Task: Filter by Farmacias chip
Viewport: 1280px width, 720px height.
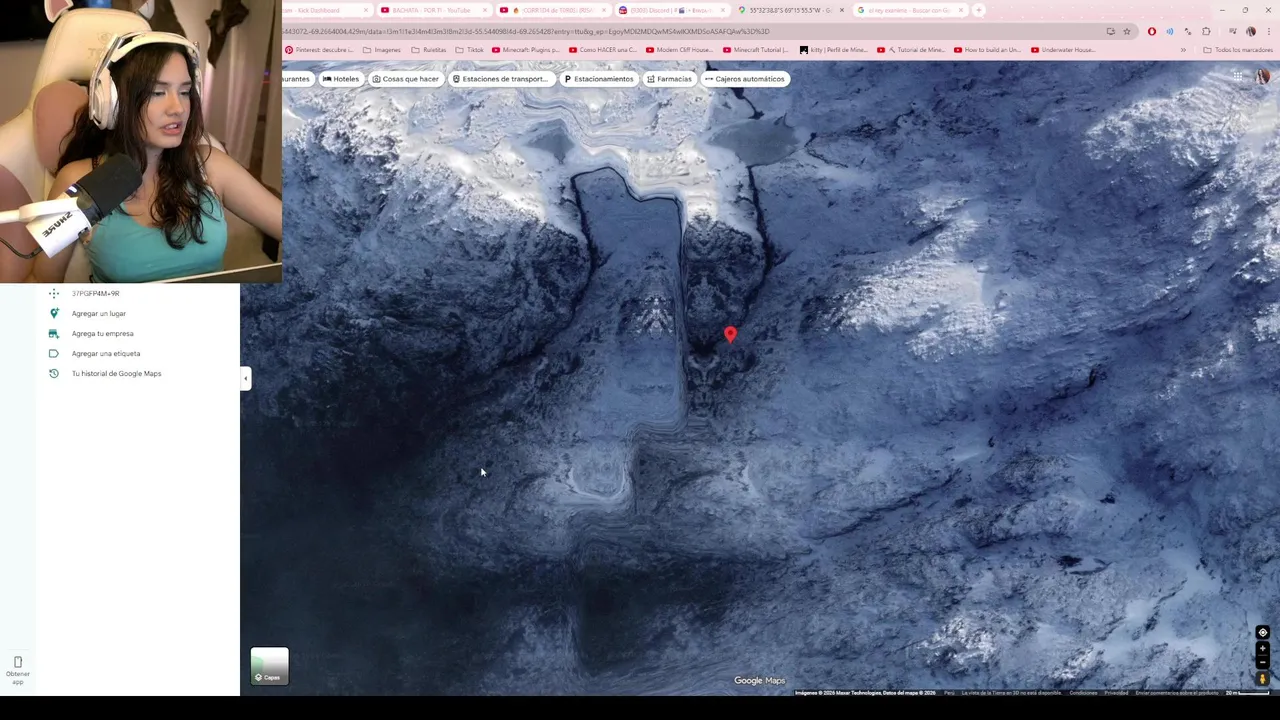Action: (x=669, y=79)
